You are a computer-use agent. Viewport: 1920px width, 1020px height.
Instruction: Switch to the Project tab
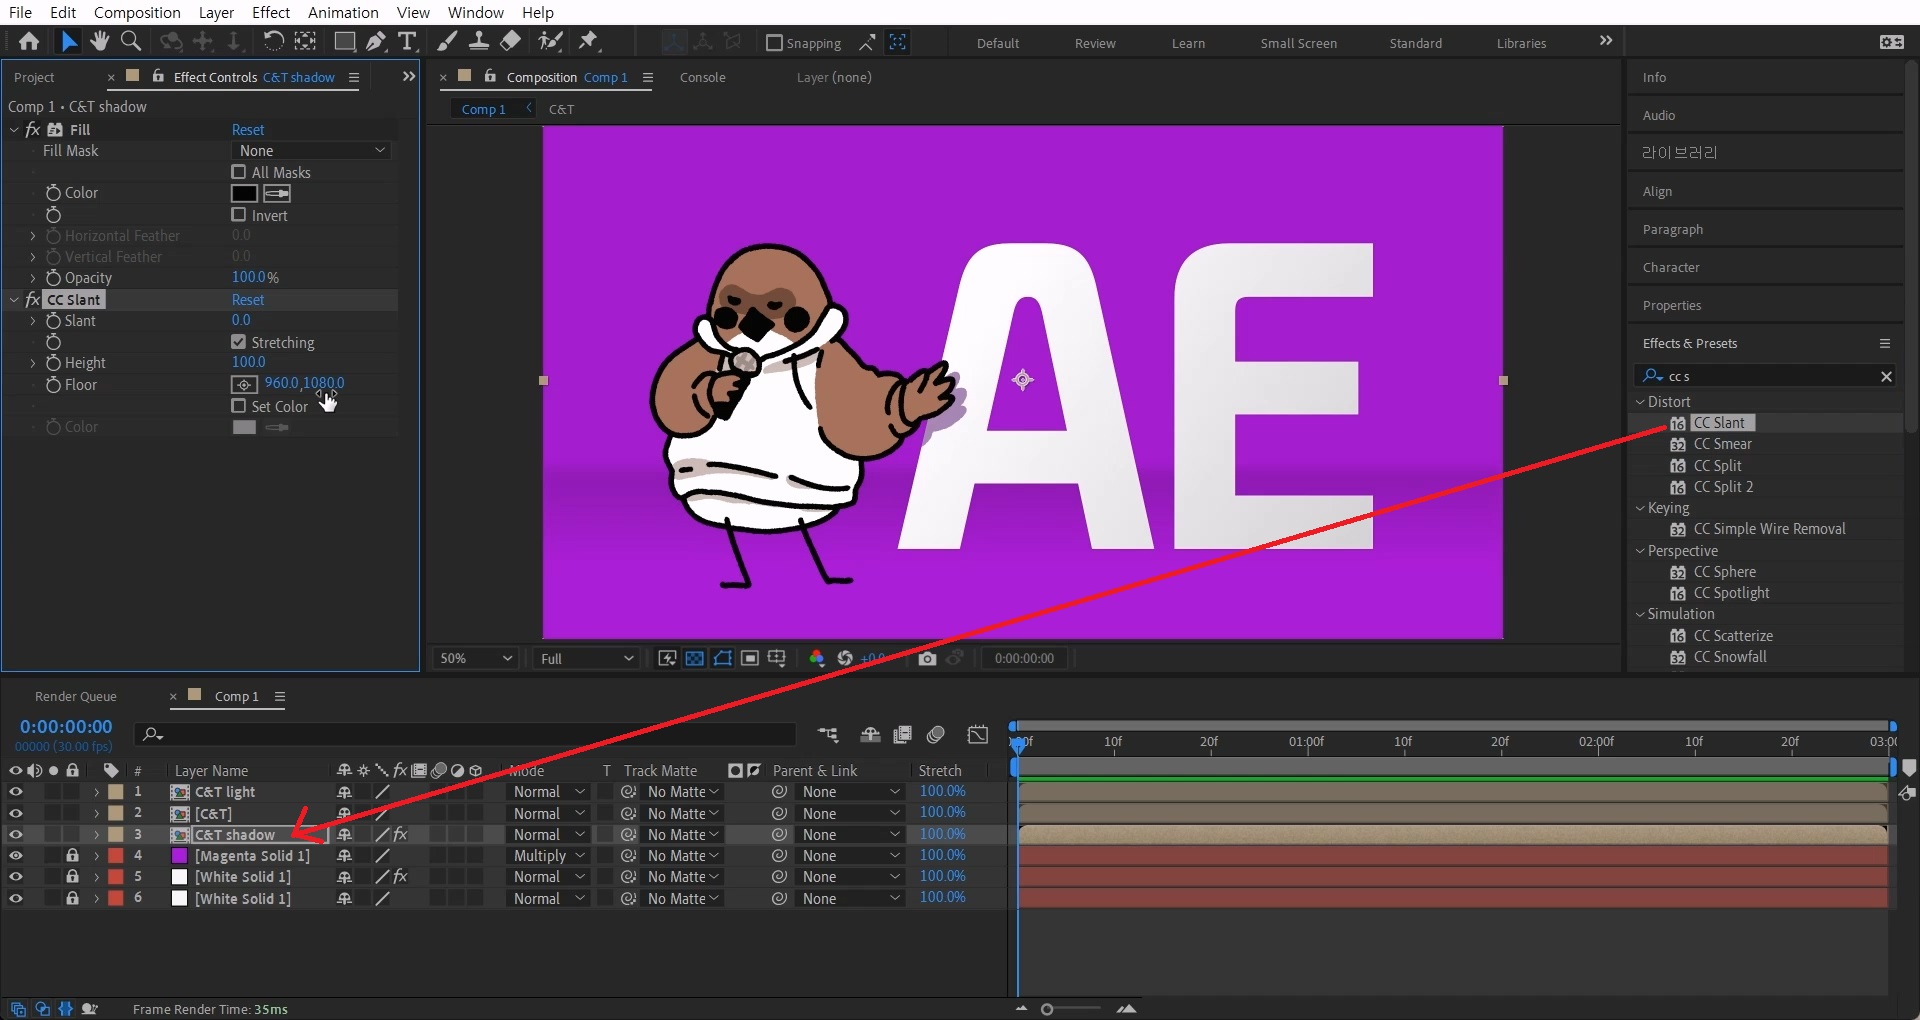point(34,77)
